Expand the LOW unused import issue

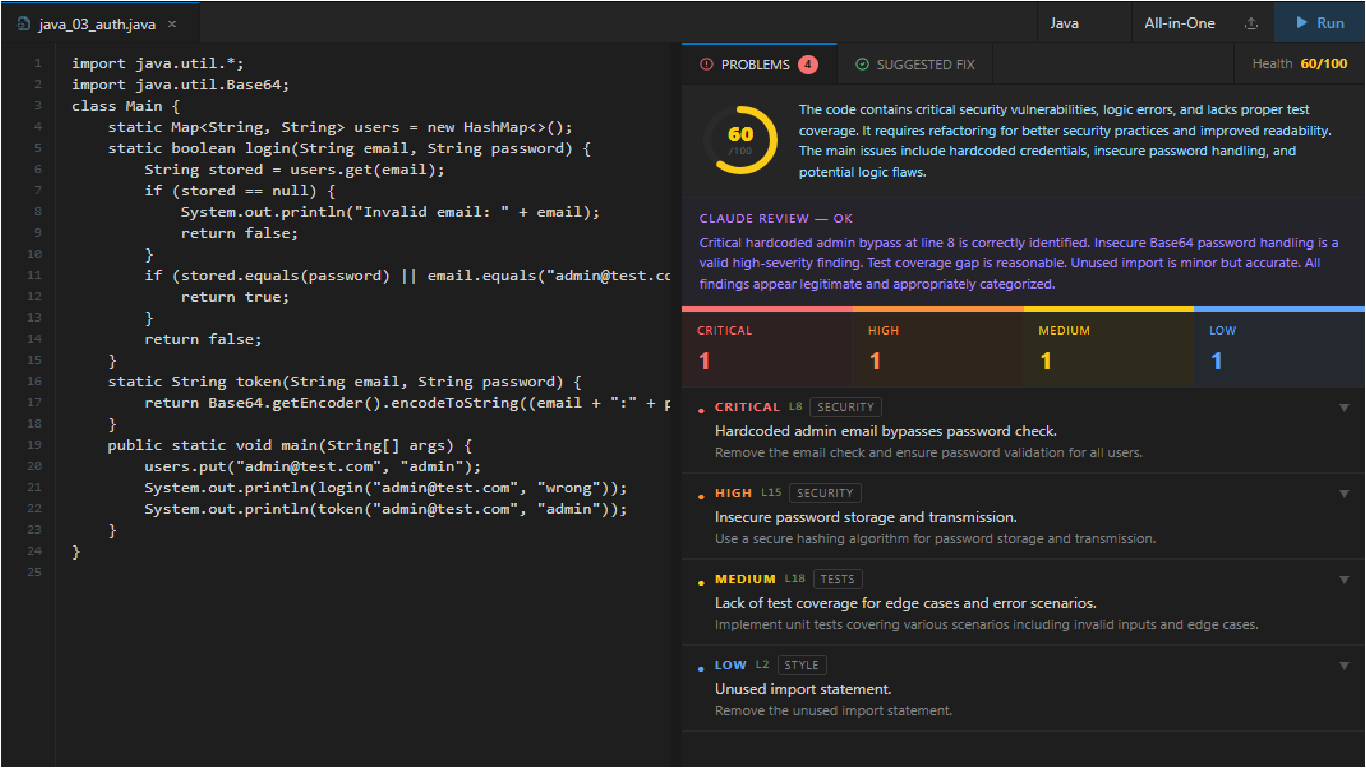coord(1345,666)
